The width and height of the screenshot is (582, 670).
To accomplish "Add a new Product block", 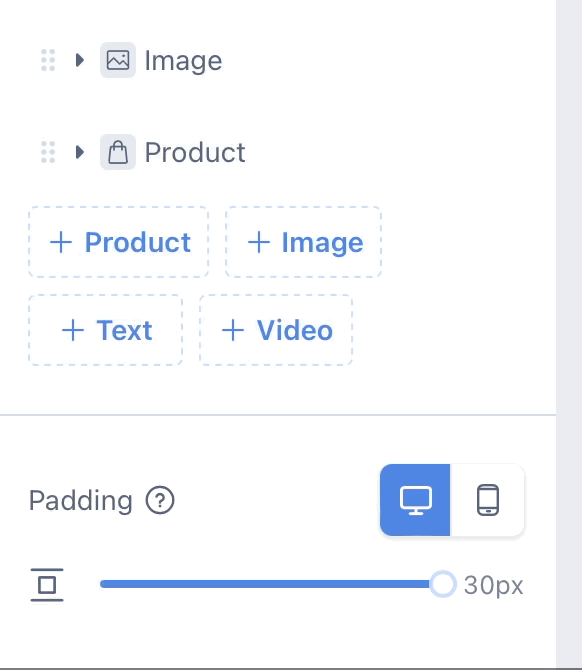I will coord(118,242).
